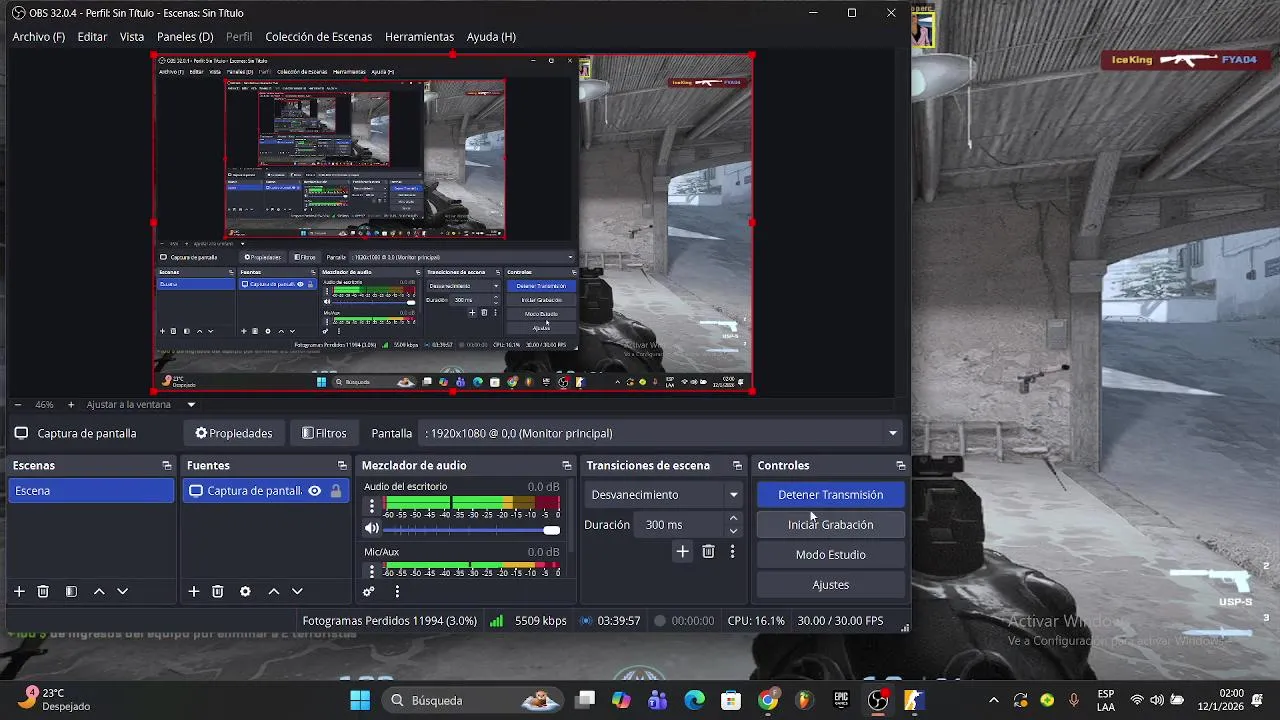Click Fotogramas Perdidos status text
Viewport: 1280px width, 720px height.
click(389, 621)
